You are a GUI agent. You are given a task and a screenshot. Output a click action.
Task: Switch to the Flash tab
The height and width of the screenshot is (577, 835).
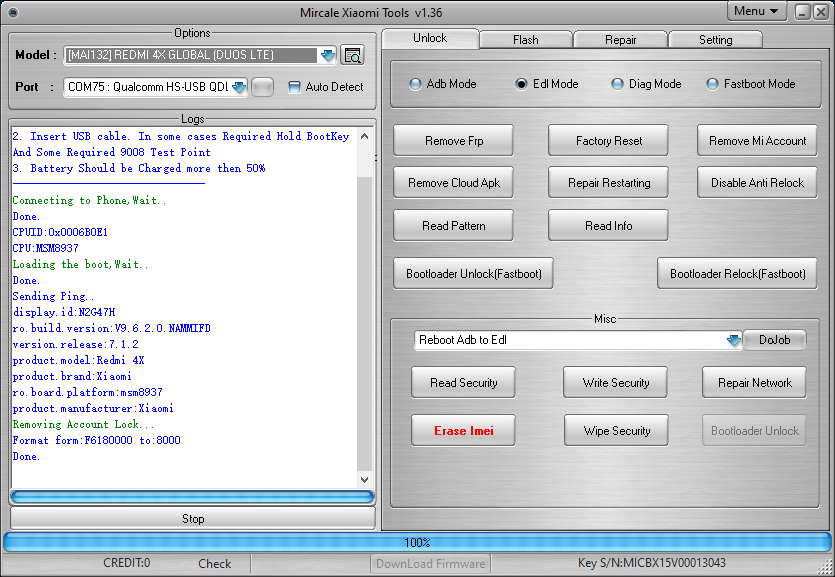click(526, 40)
